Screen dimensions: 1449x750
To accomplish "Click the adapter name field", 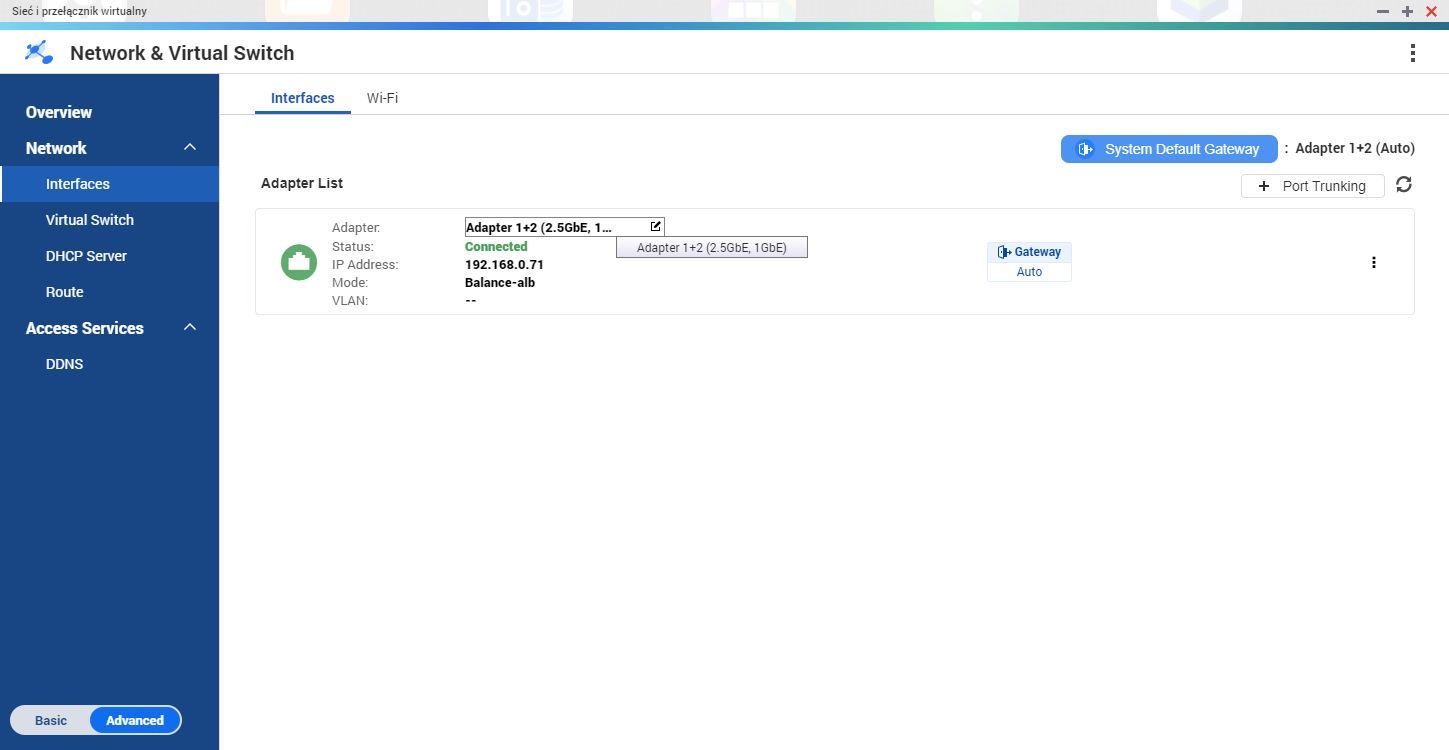I will 565,227.
